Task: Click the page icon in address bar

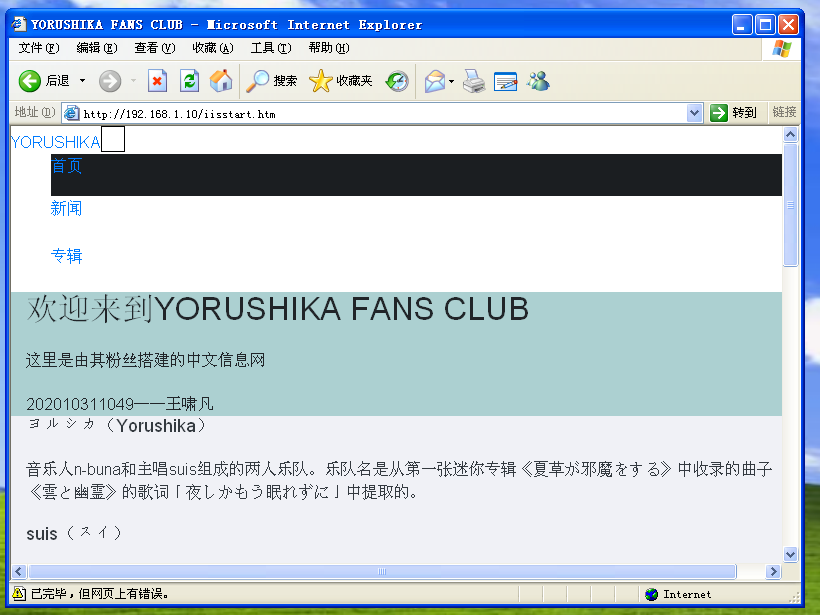Action: pos(72,113)
